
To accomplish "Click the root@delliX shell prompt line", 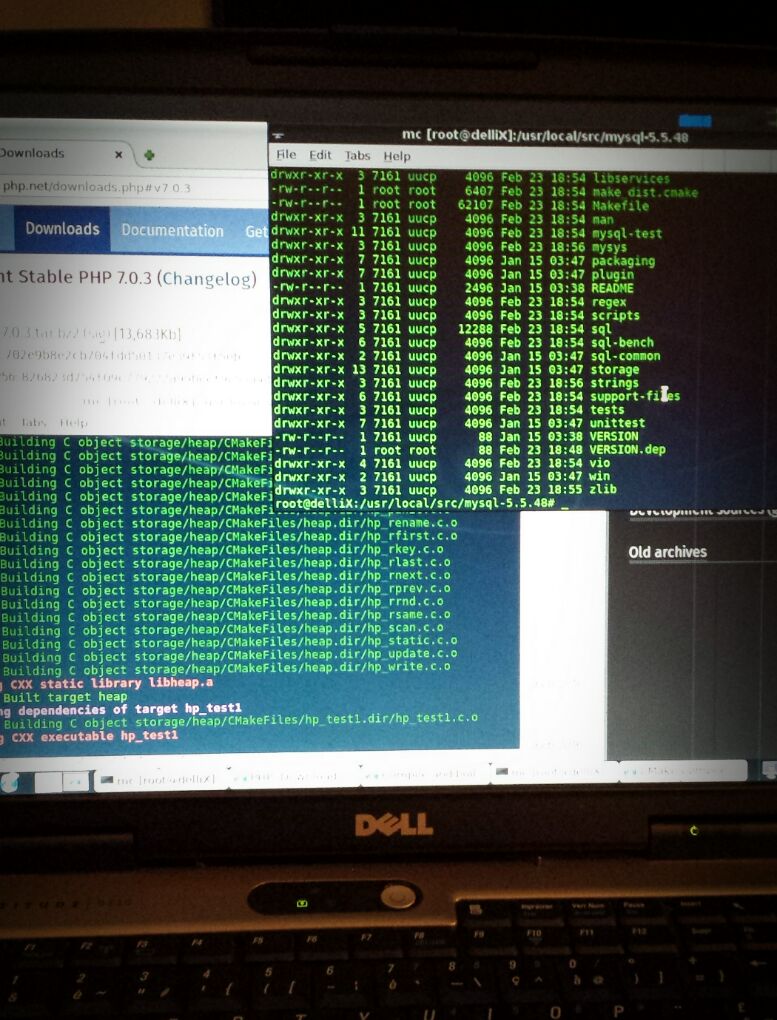I will pyautogui.click(x=422, y=503).
